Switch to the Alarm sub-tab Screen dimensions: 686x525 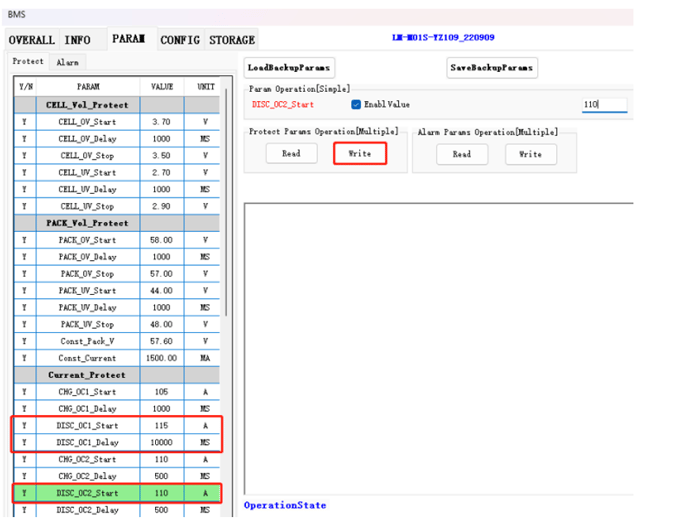tap(67, 62)
